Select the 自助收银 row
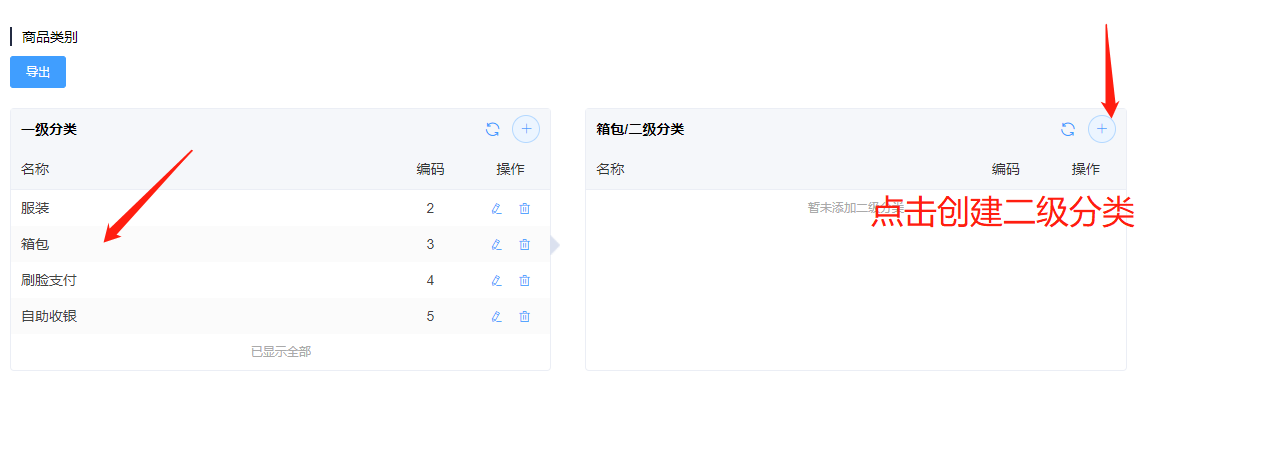The height and width of the screenshot is (465, 1273). [x=280, y=316]
